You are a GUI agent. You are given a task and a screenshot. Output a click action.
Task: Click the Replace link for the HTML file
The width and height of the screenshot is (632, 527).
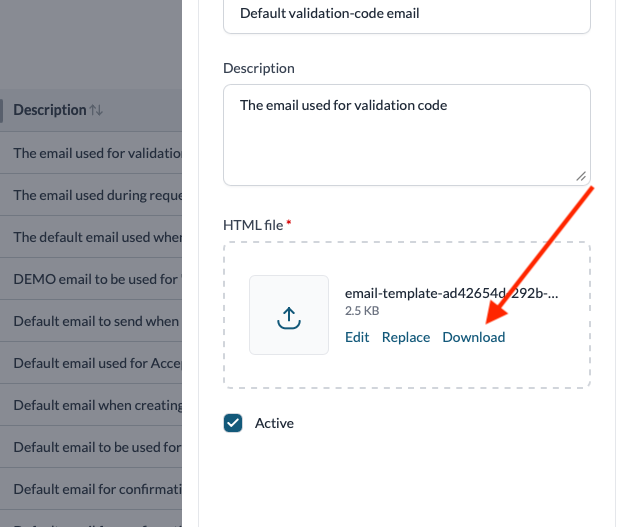click(406, 337)
